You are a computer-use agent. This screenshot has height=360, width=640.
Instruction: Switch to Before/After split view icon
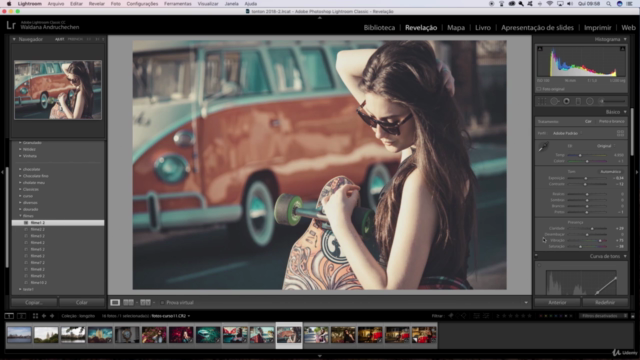(x=145, y=302)
